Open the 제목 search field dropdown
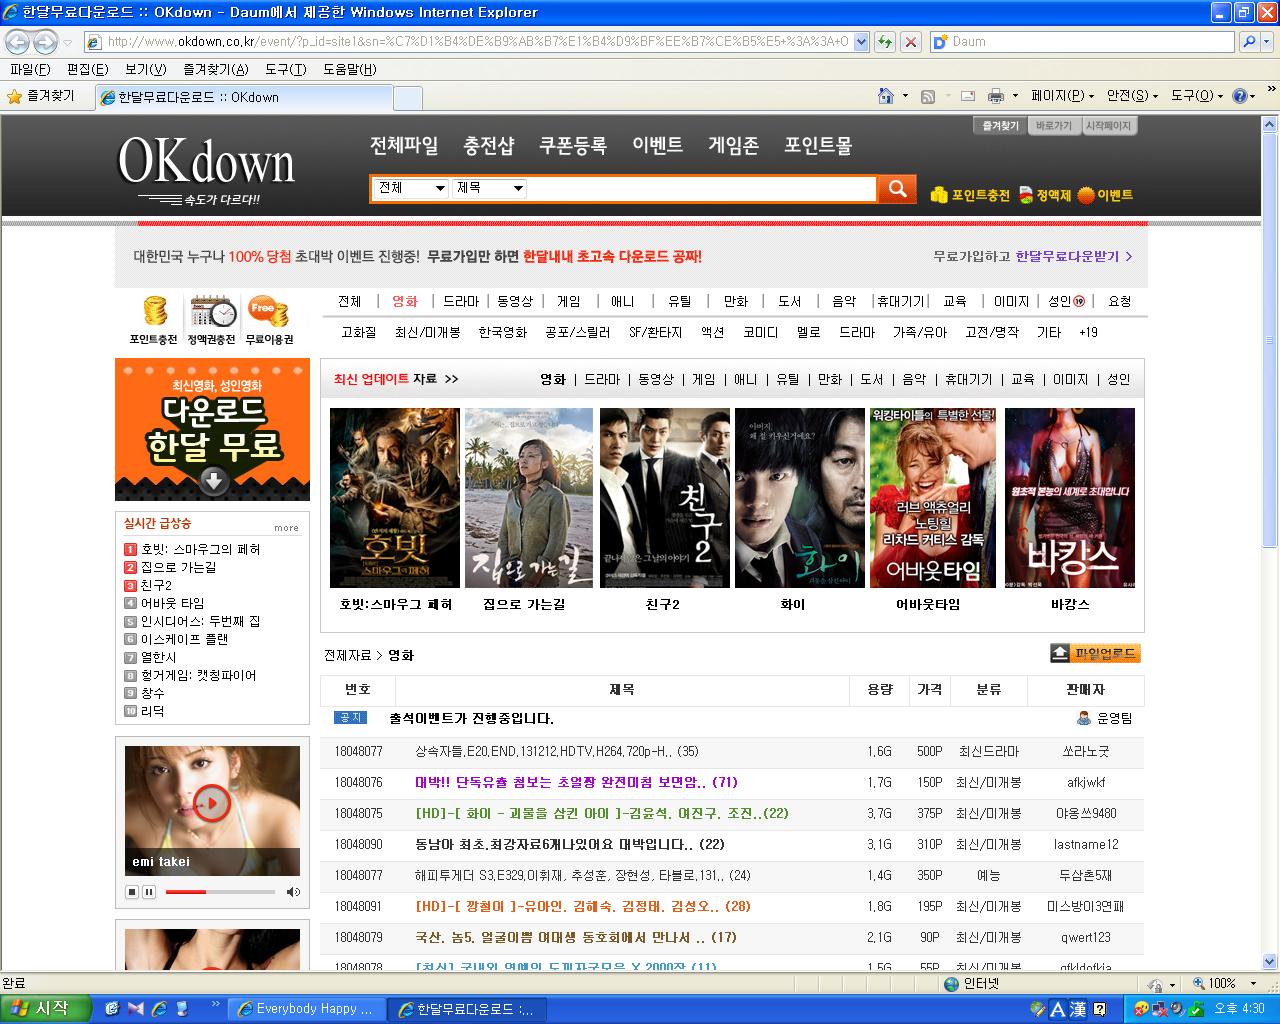This screenshot has width=1280, height=1024. (x=489, y=188)
